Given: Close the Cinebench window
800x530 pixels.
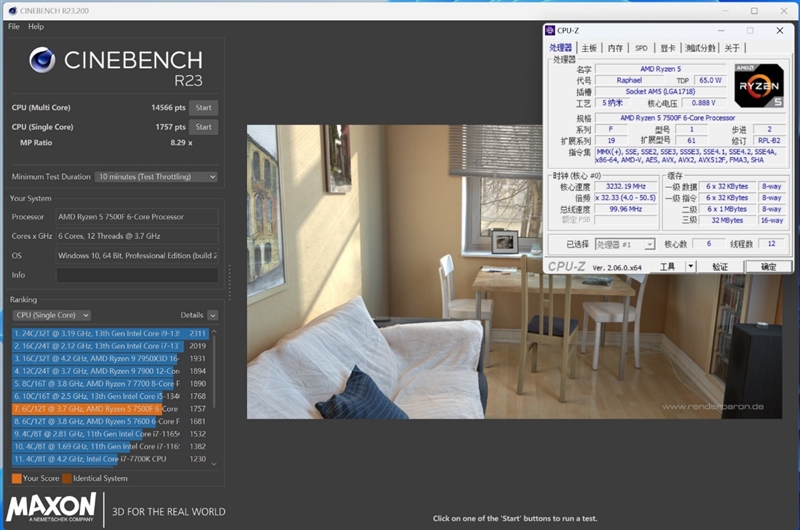Looking at the screenshot, I should click(784, 11).
